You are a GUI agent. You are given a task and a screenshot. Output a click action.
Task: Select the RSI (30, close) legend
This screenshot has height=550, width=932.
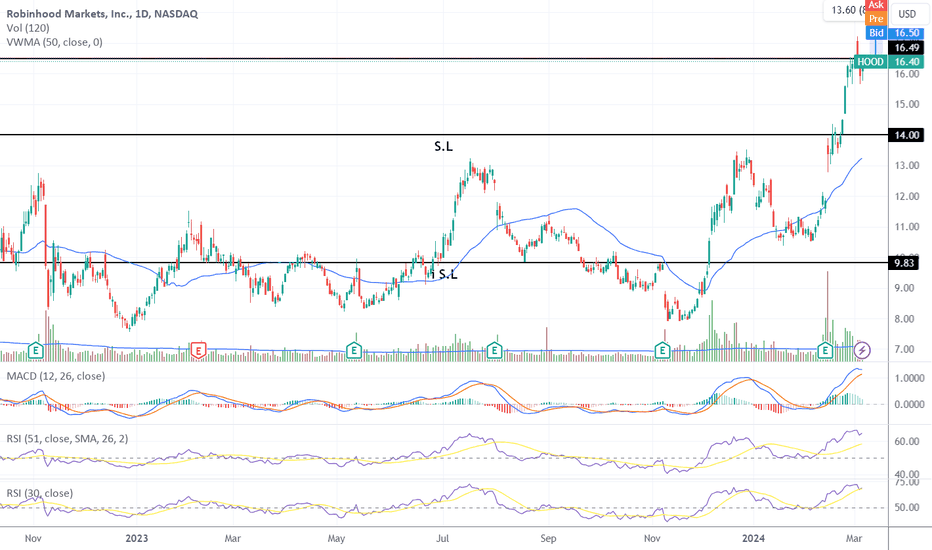tap(40, 493)
